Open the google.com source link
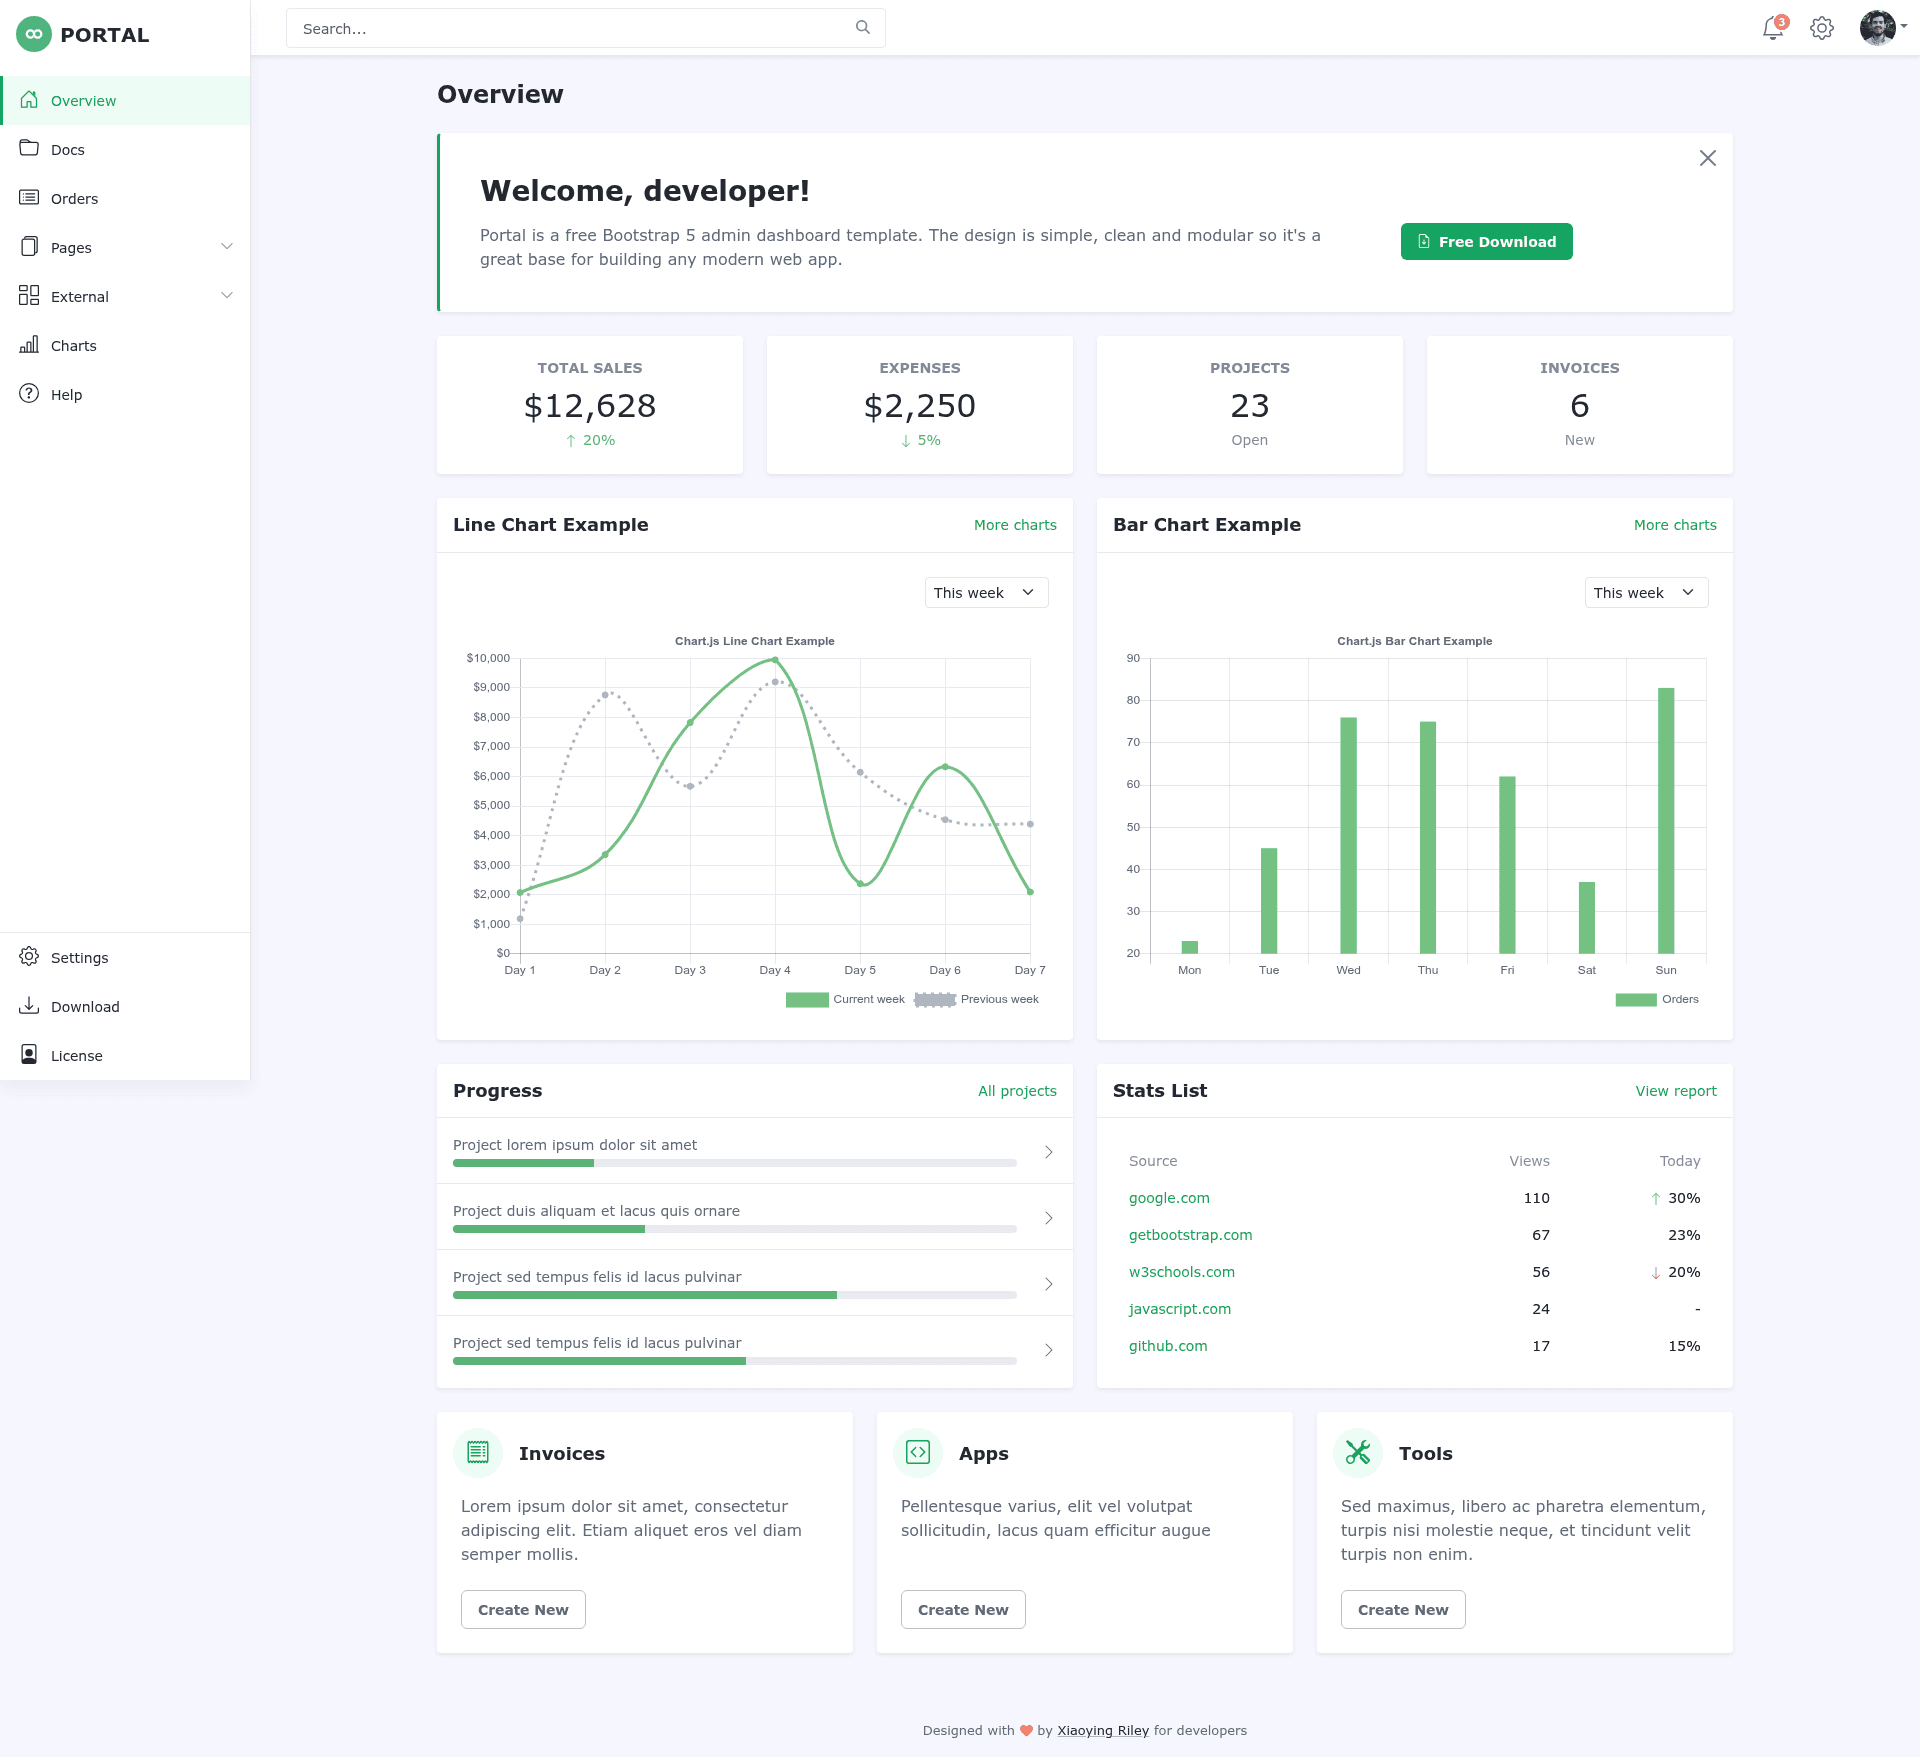 [x=1169, y=1198]
